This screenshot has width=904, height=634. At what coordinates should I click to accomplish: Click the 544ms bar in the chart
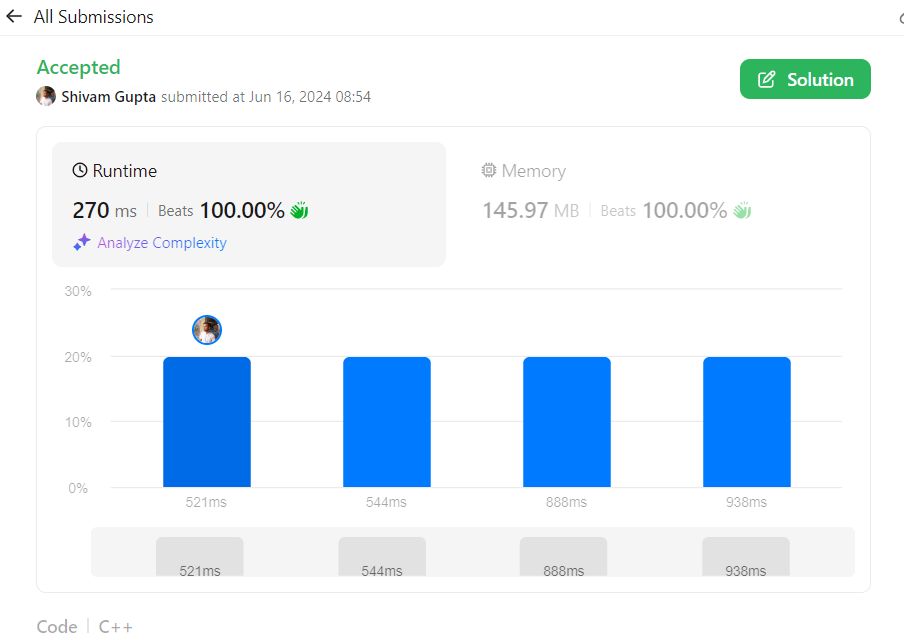[x=387, y=422]
